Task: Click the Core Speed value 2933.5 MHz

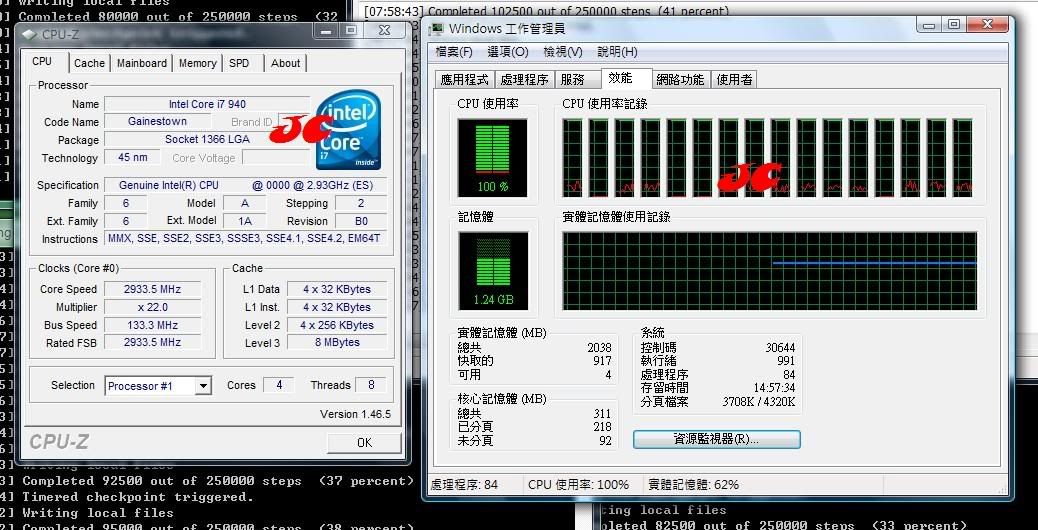Action: coord(152,289)
